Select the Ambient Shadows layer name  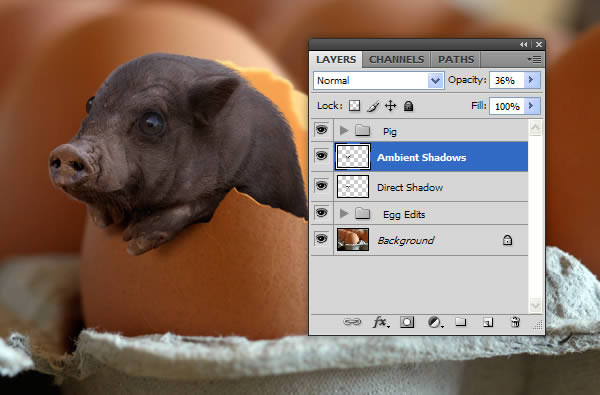pyautogui.click(x=421, y=157)
